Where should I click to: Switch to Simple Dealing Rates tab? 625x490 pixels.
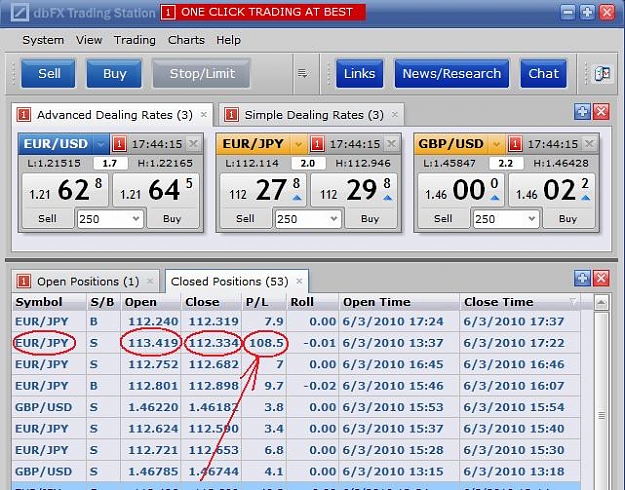coord(309,115)
